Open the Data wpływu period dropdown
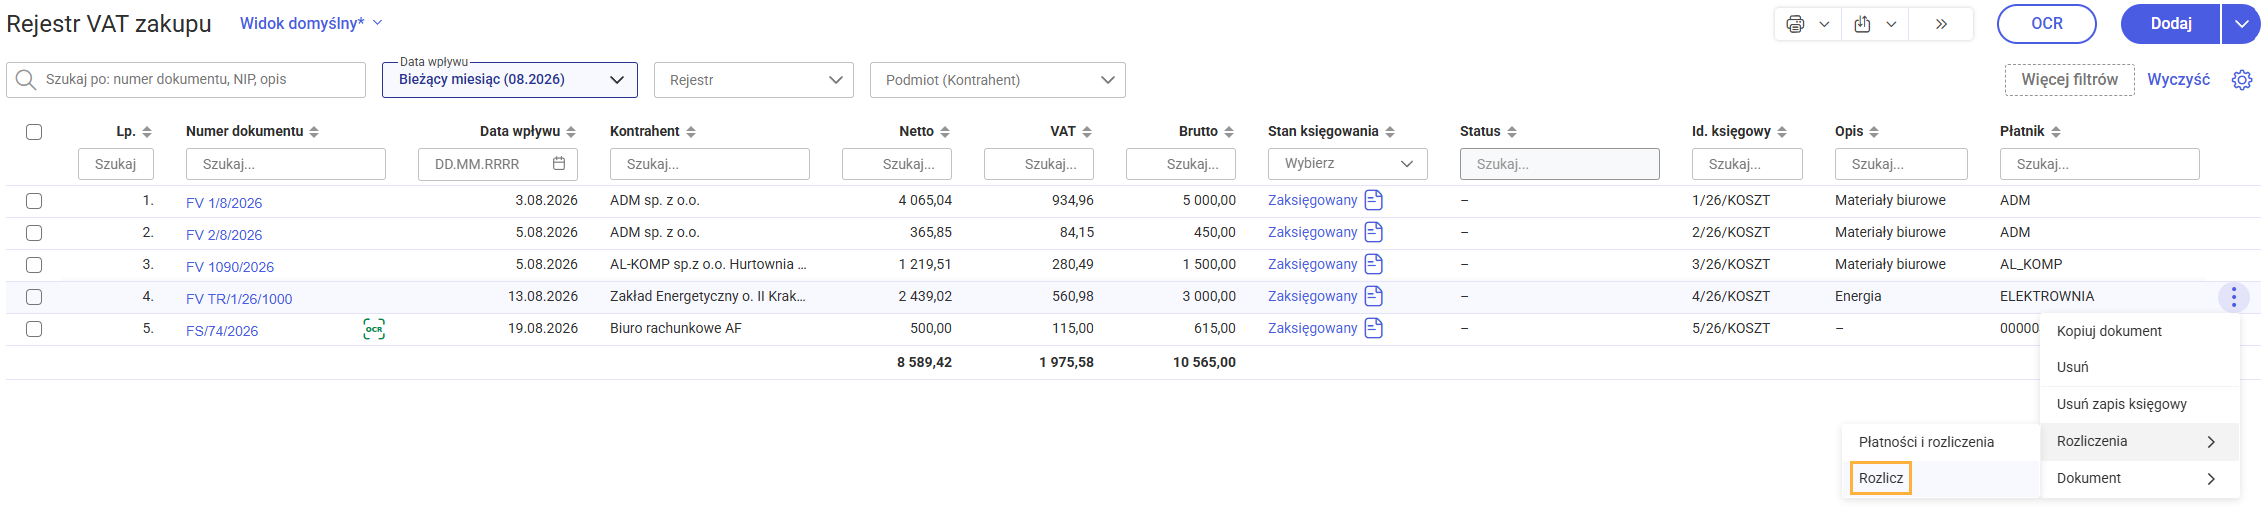Screen dimensions: 2263x508 510,80
